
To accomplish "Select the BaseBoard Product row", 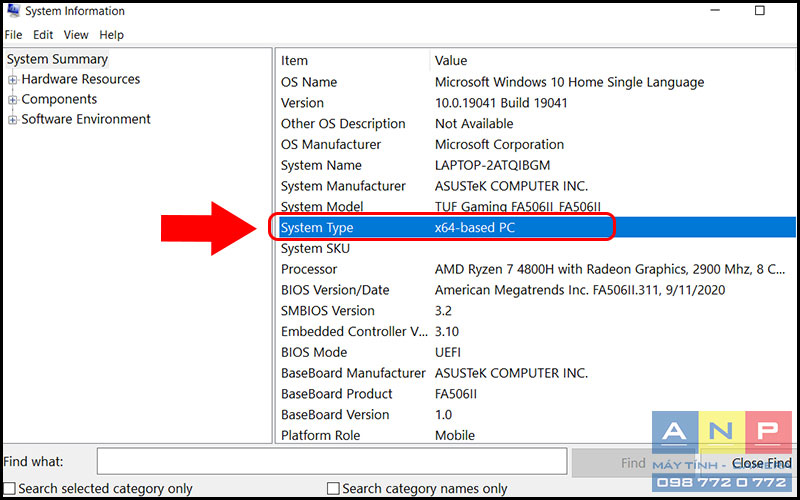I will tap(536, 394).
